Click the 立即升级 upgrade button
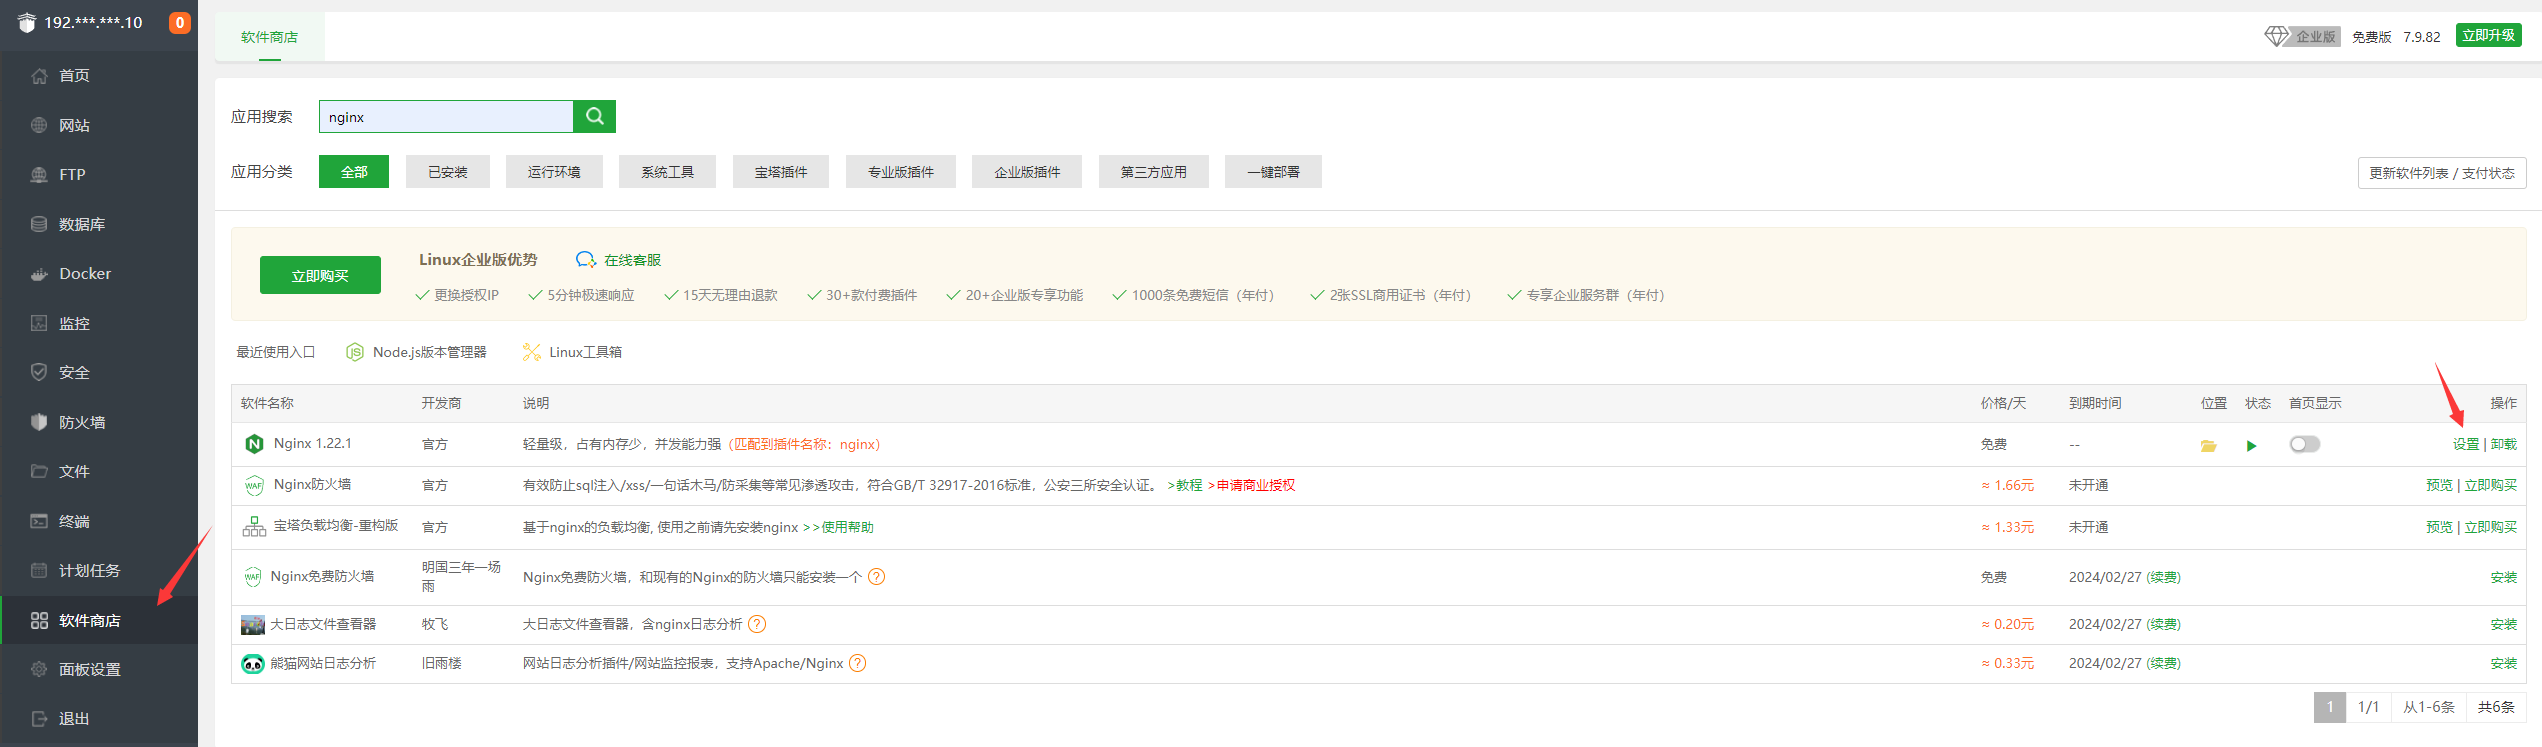 tap(2488, 35)
